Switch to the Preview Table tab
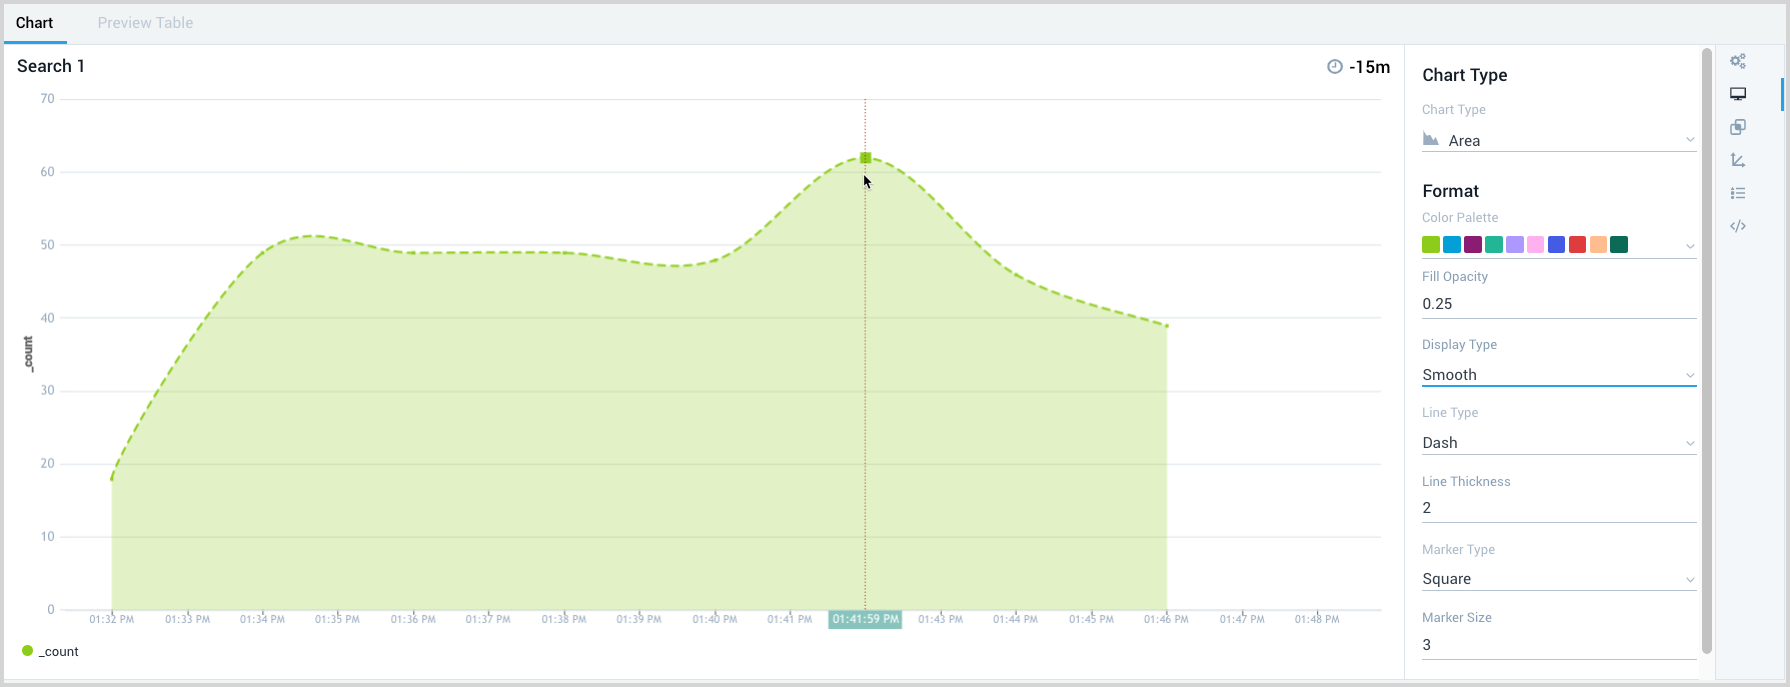Screen dimensions: 1790x687 coord(145,23)
